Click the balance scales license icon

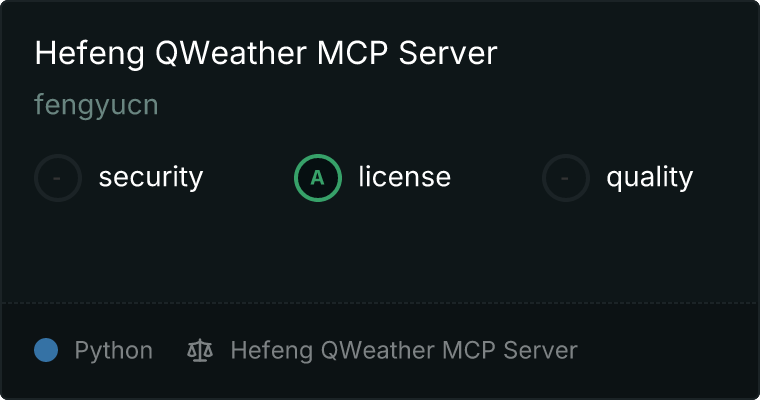[200, 350]
